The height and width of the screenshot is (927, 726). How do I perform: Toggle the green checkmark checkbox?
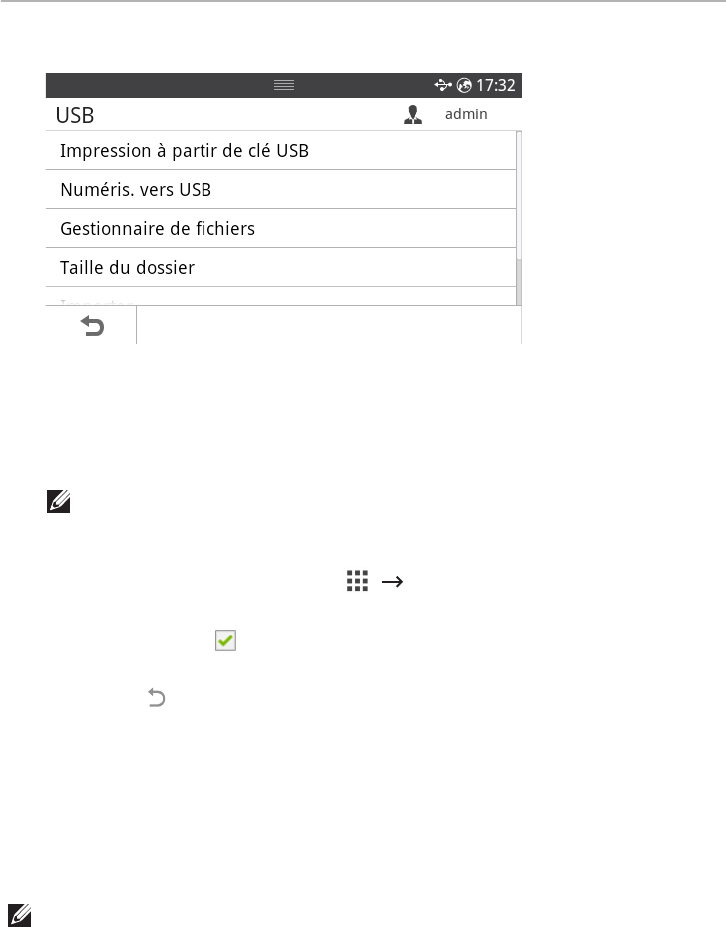(x=225, y=642)
